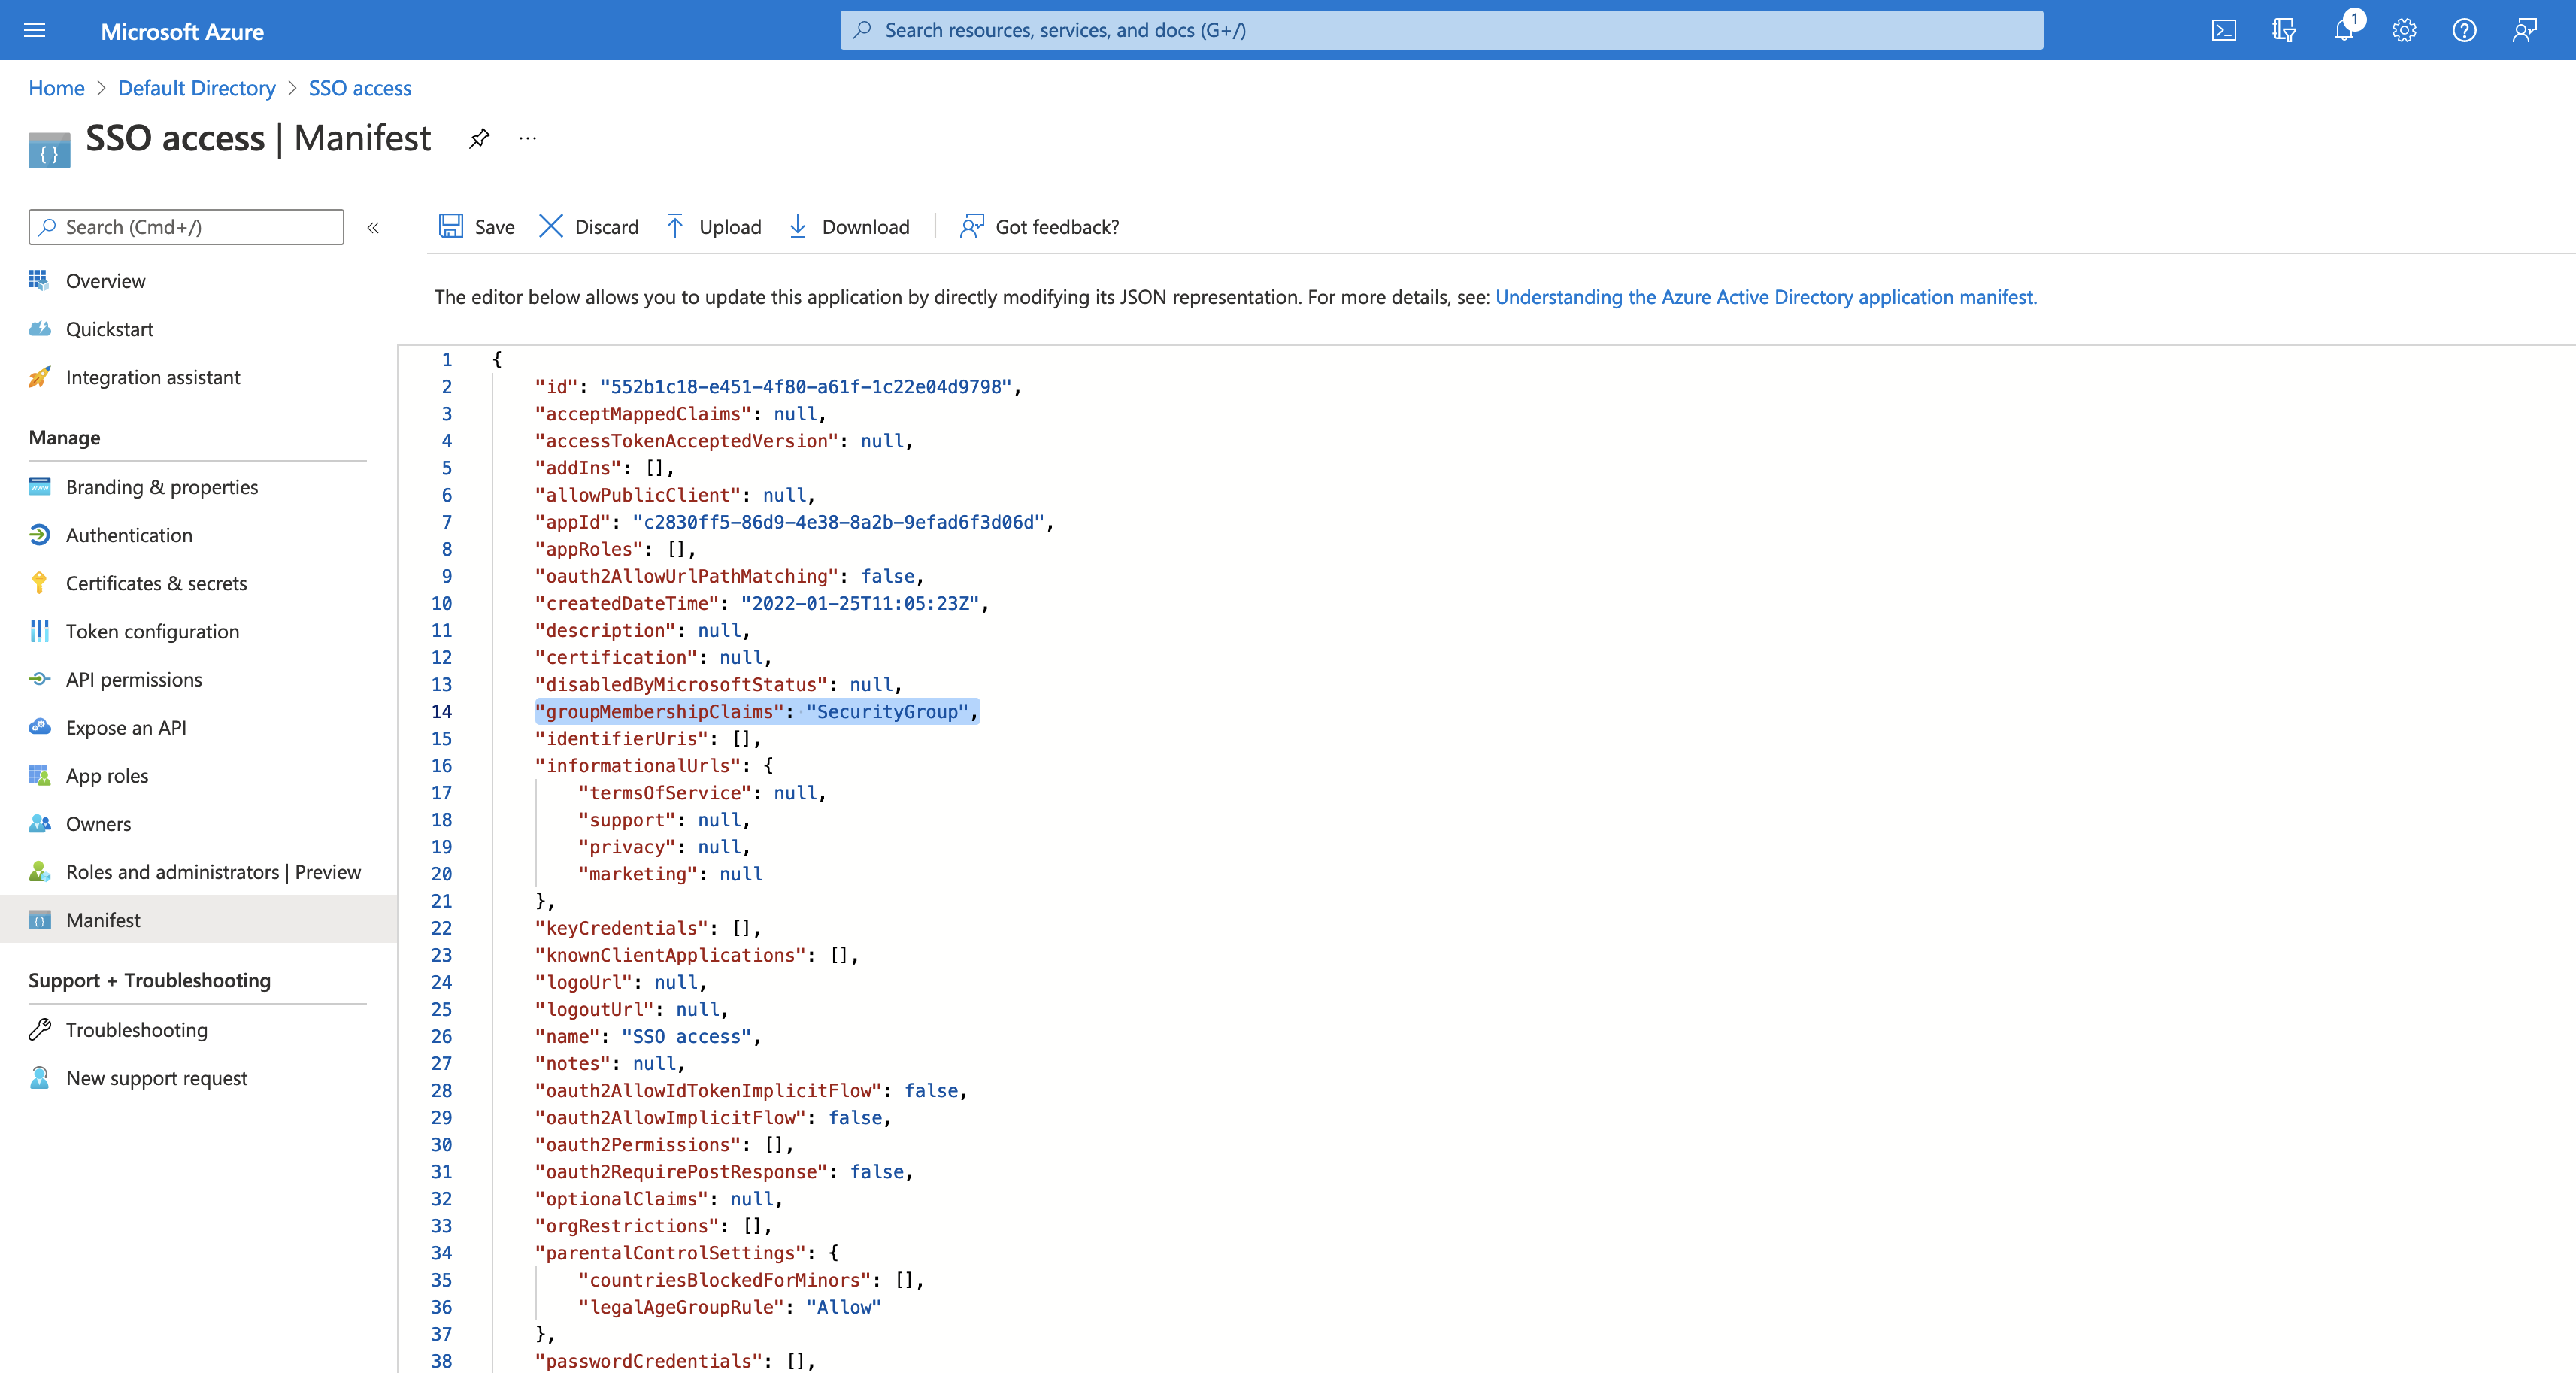Click Default Directory breadcrumb

pyautogui.click(x=196, y=88)
